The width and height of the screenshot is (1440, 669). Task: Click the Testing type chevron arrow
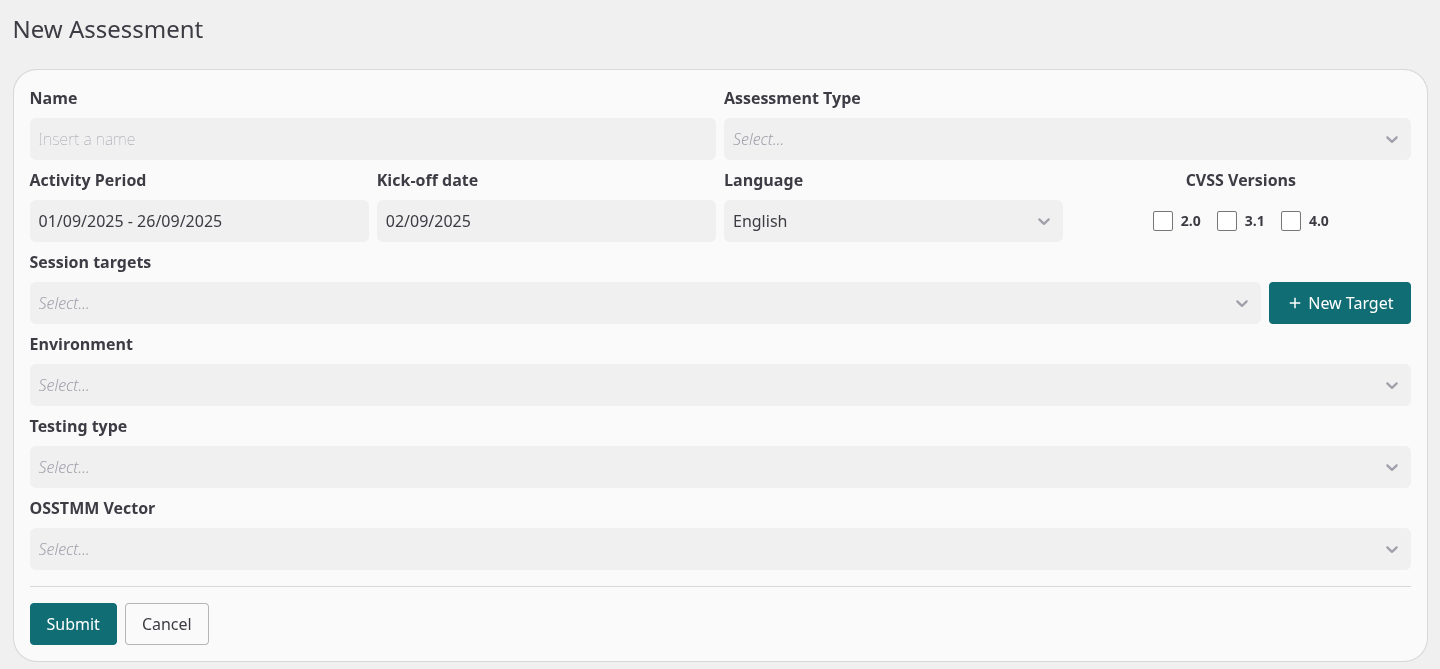point(1392,468)
